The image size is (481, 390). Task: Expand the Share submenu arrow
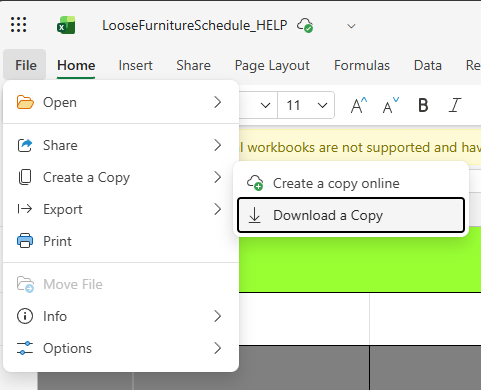click(x=217, y=145)
